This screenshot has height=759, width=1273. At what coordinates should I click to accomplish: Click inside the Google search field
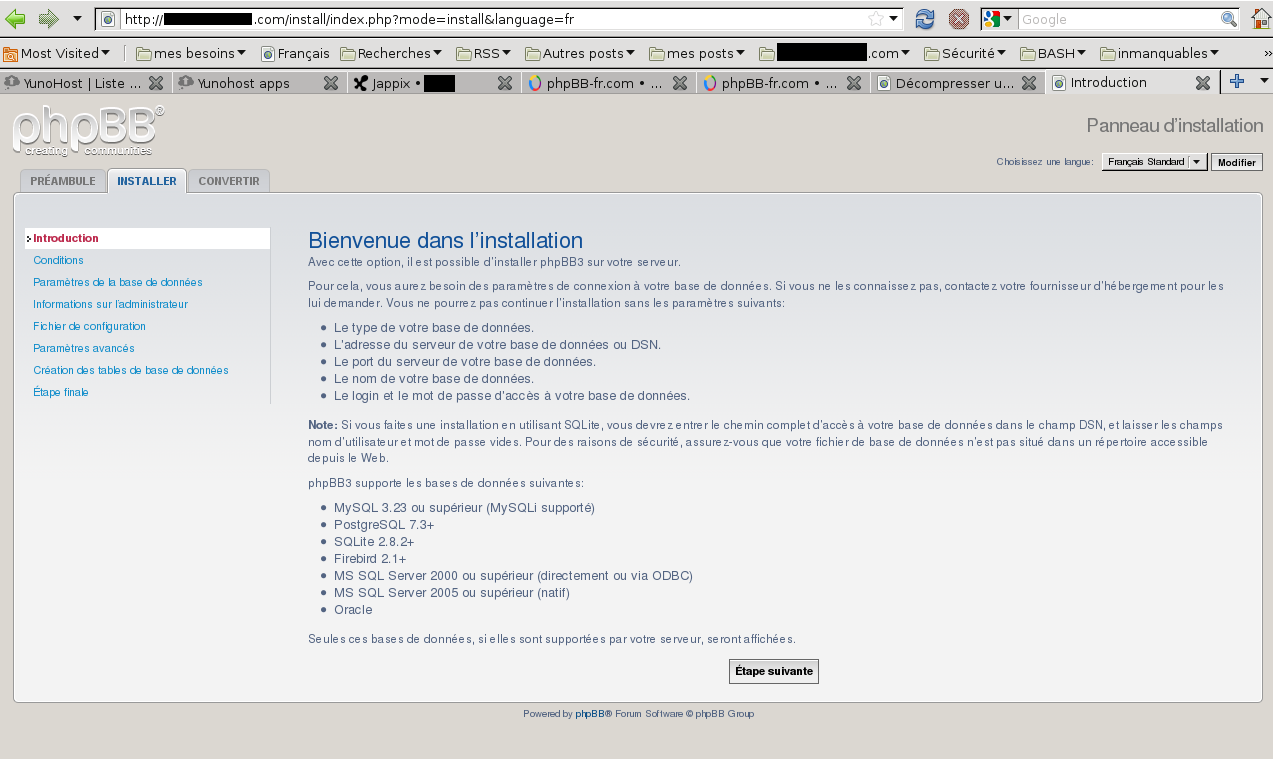[1115, 19]
